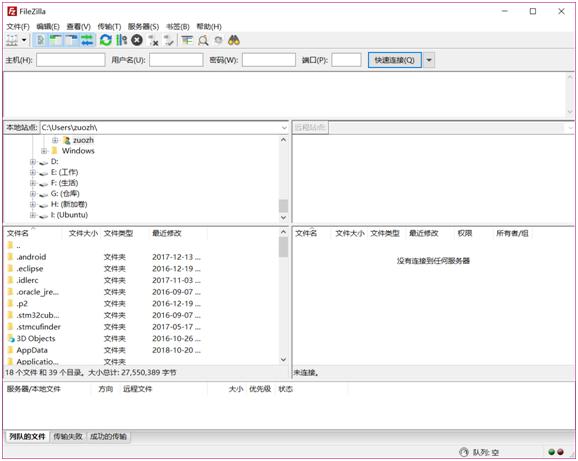
Task: Expand the F: (生活) drive node
Action: [x=33, y=183]
